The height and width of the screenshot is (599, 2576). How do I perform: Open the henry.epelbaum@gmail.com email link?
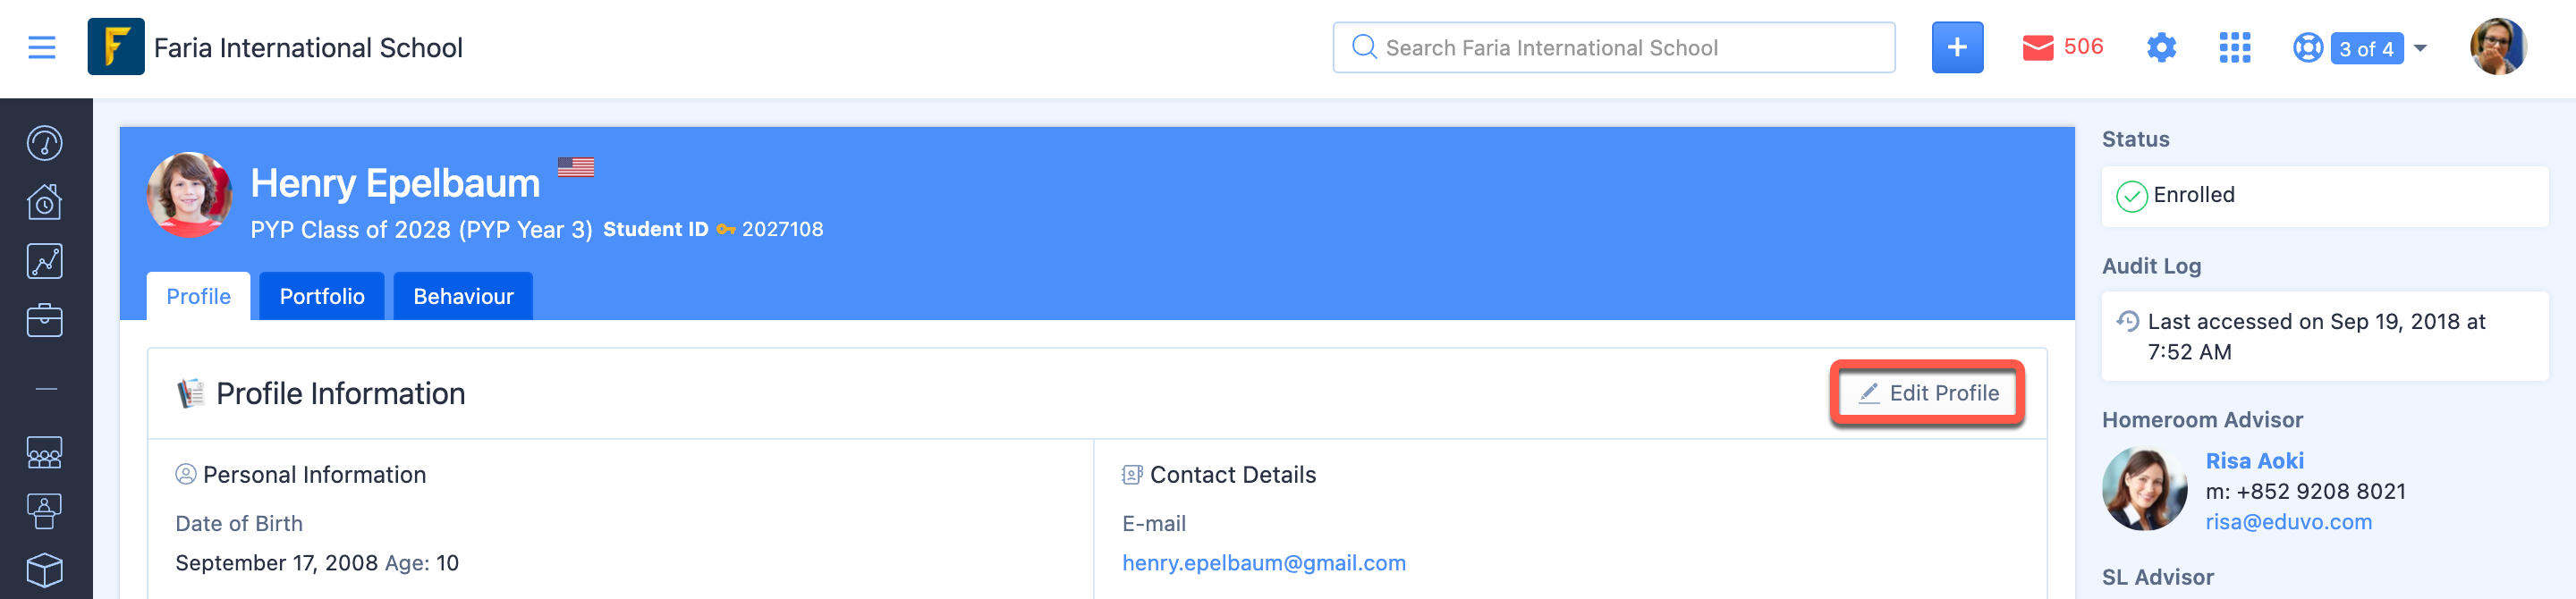pos(1264,563)
